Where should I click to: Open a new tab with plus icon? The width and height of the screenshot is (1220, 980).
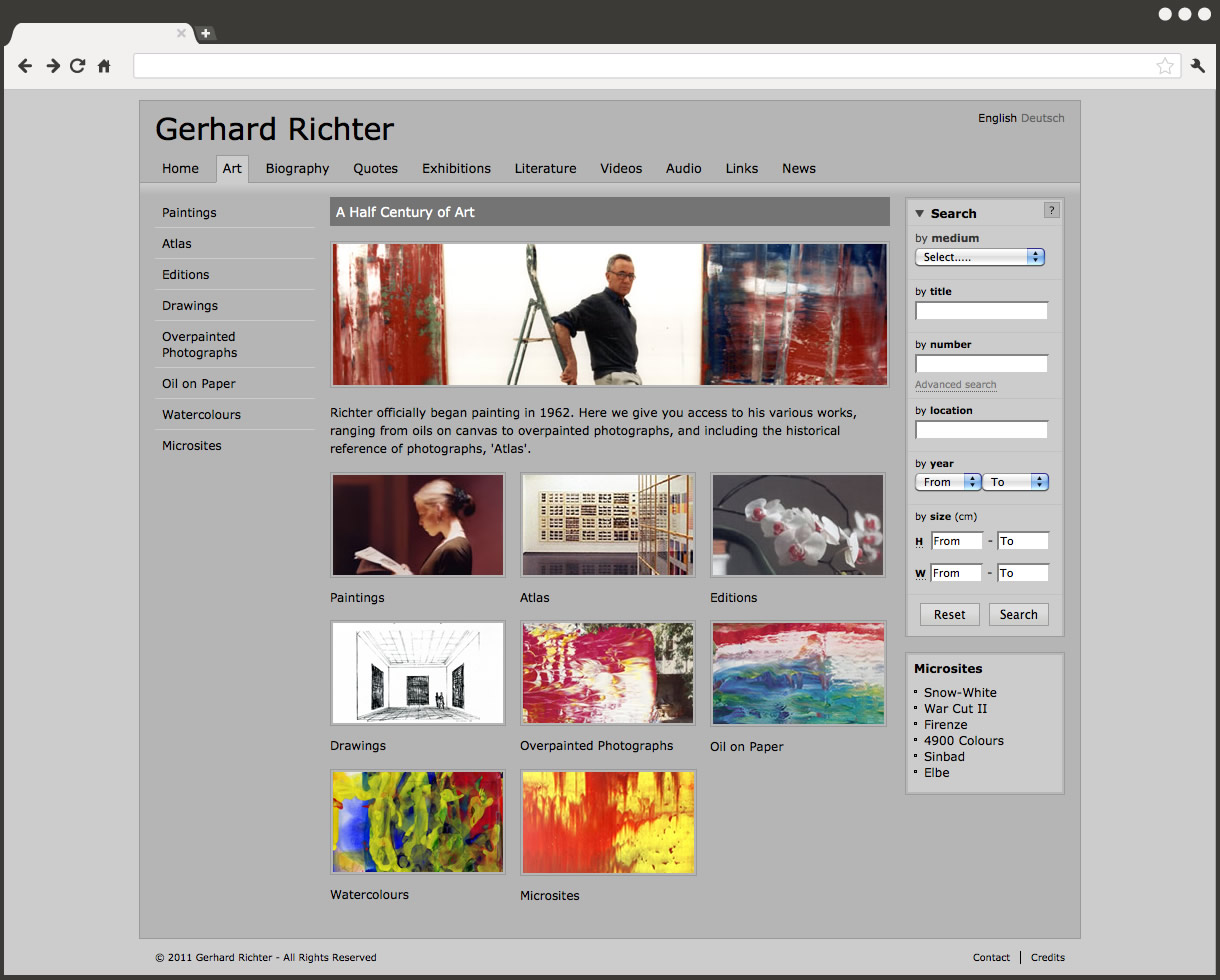click(205, 33)
